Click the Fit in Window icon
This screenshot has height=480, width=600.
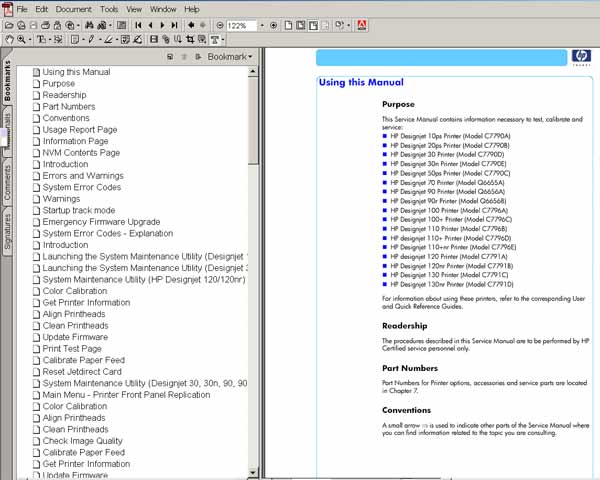click(x=301, y=26)
